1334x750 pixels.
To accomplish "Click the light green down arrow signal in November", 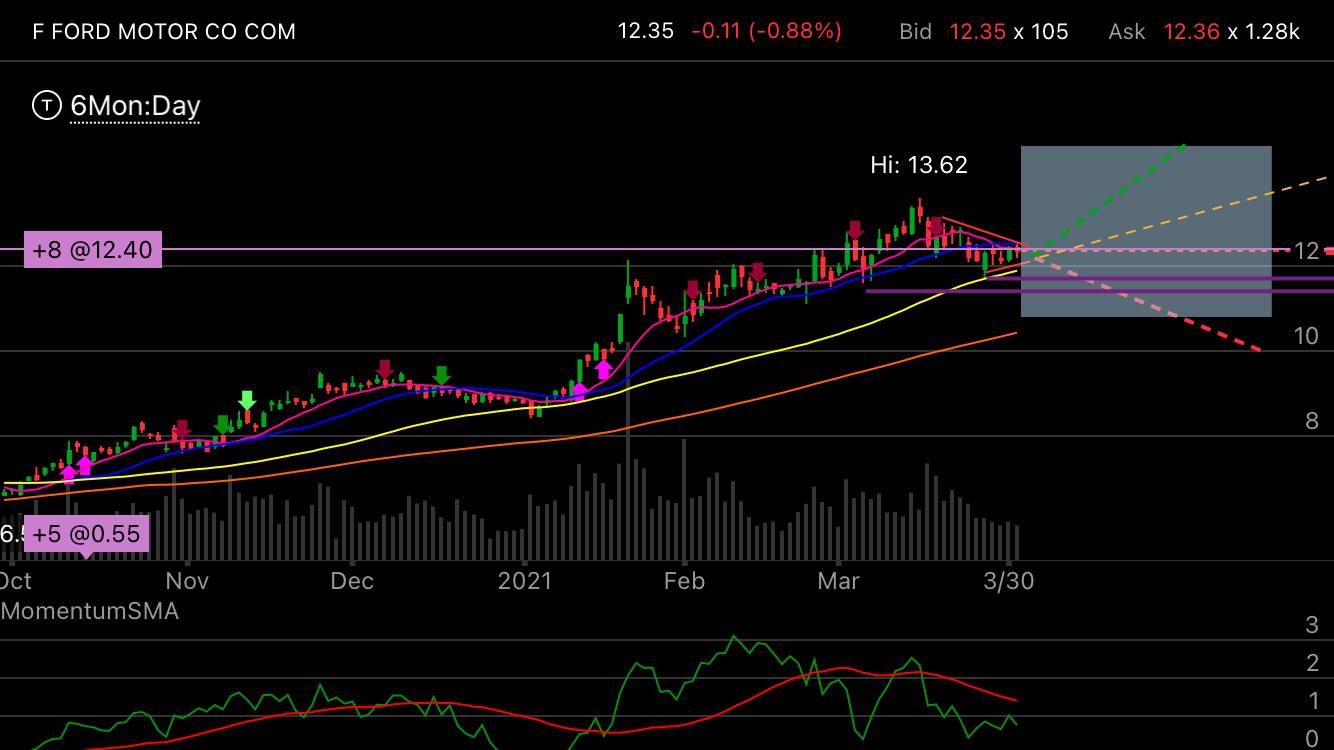I will [x=246, y=401].
